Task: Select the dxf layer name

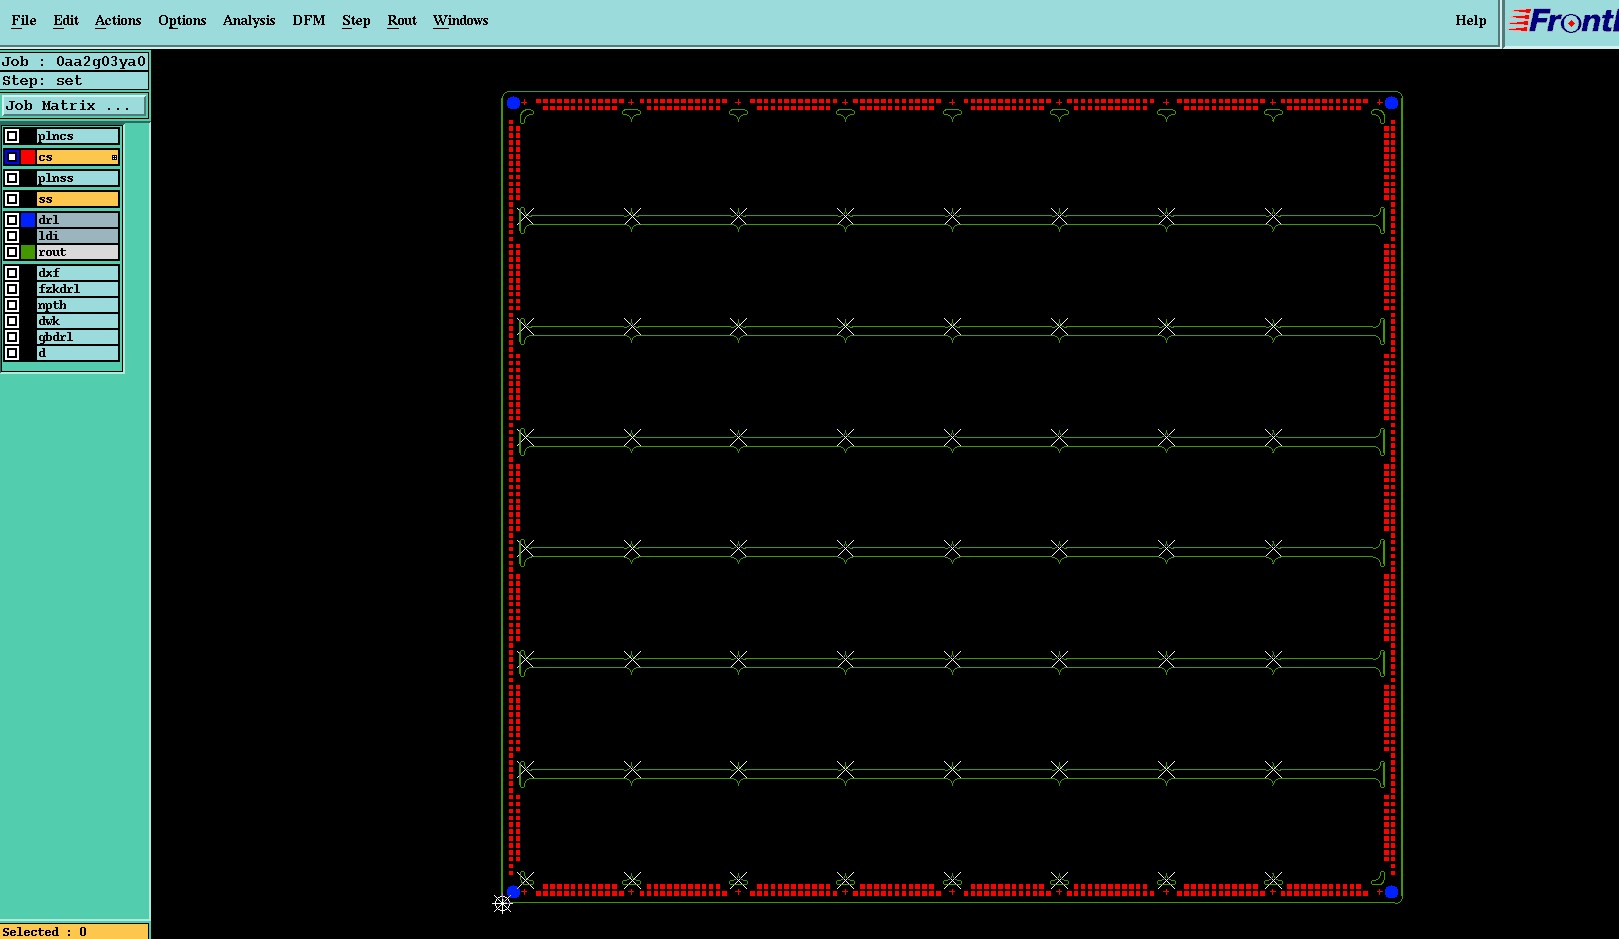Action: 78,273
